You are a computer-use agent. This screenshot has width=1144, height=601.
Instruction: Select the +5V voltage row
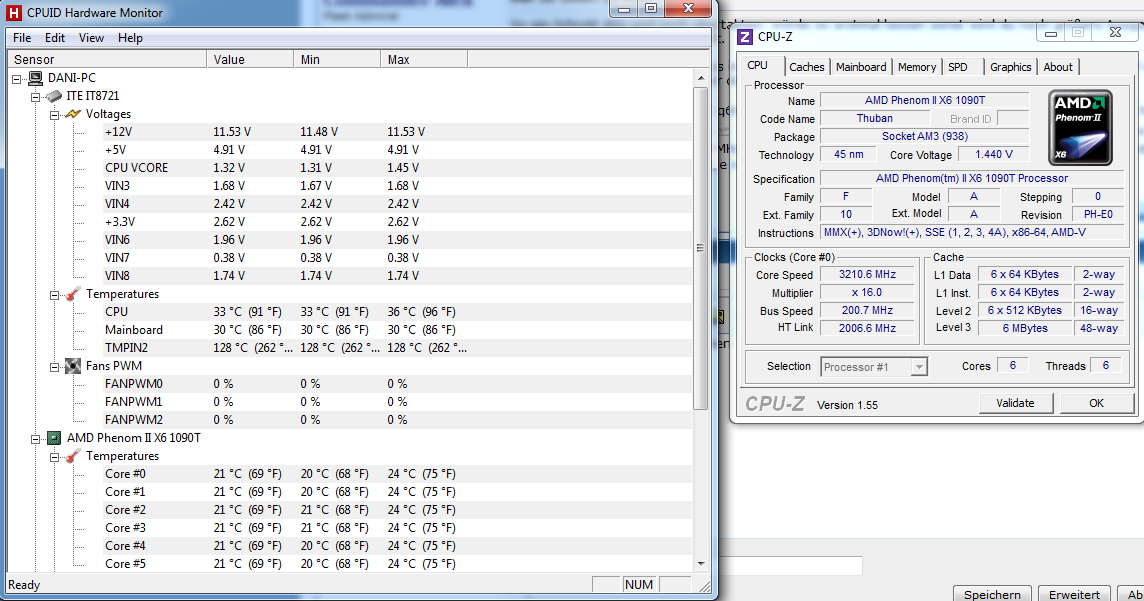coord(398,150)
